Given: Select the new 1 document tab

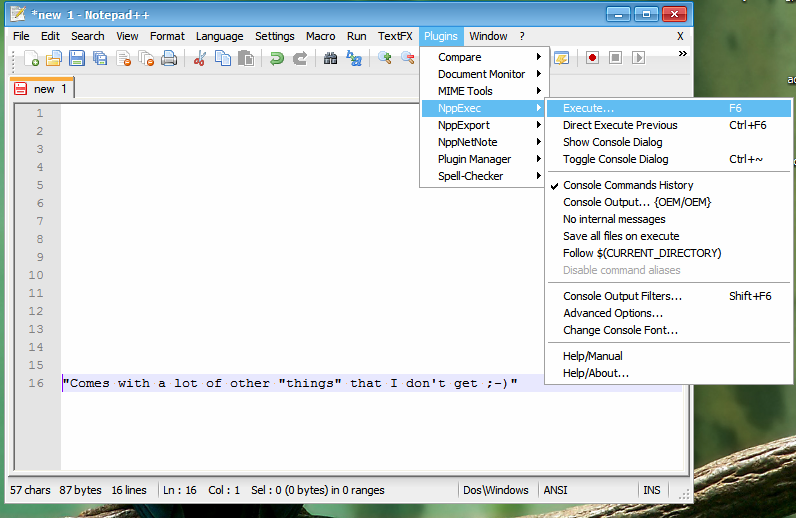Looking at the screenshot, I should coord(42,89).
